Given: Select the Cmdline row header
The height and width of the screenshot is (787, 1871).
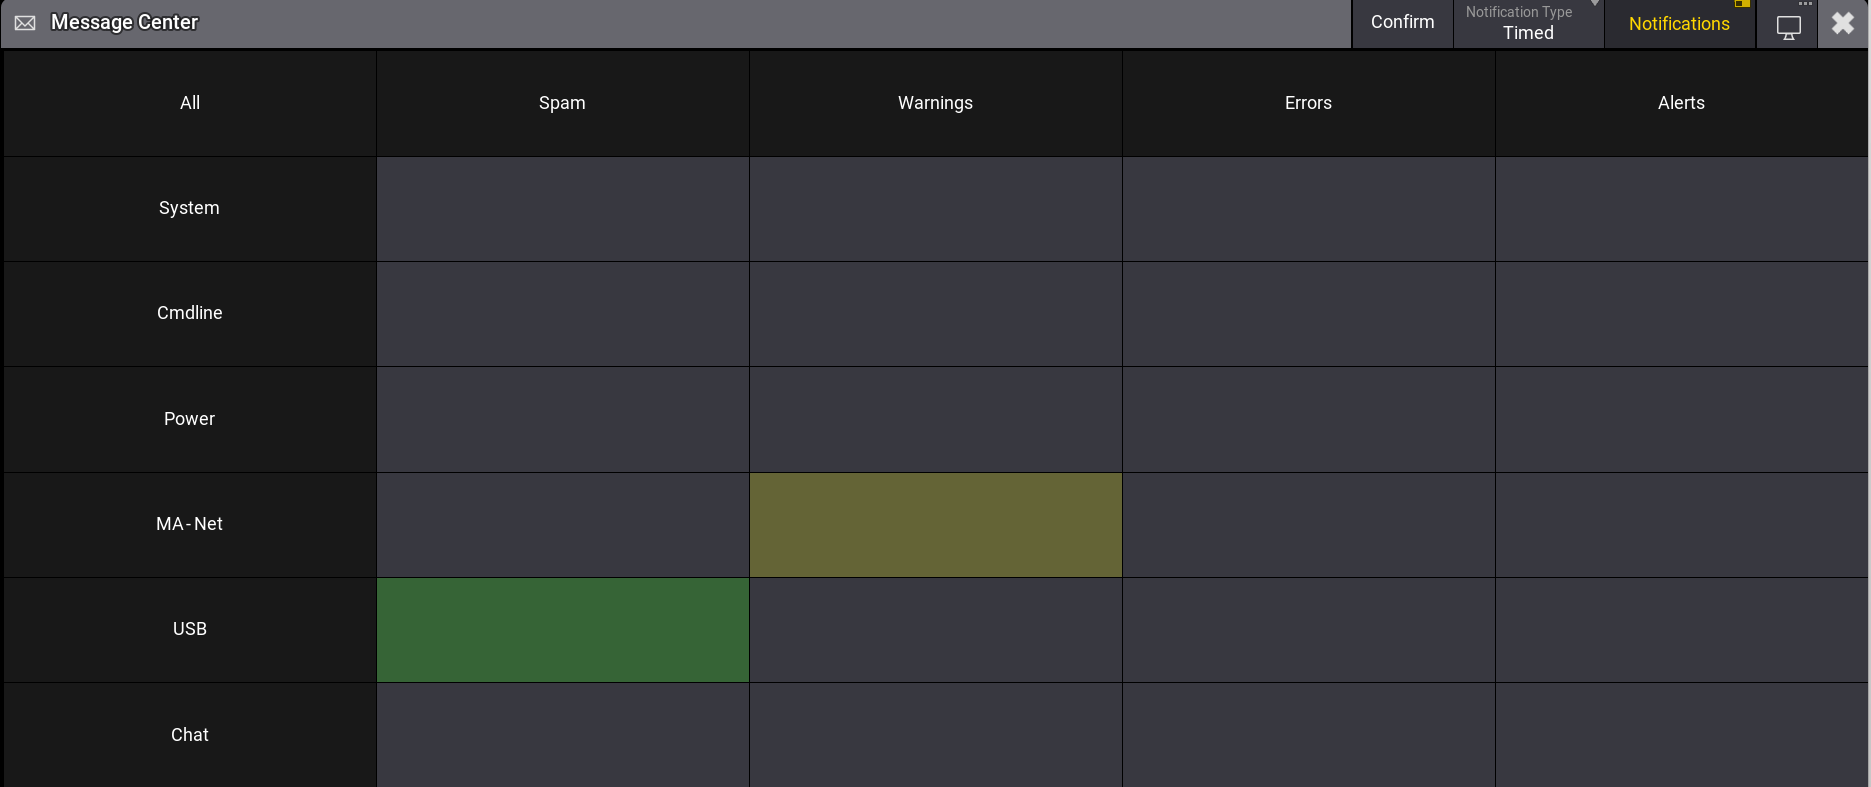Looking at the screenshot, I should click(x=190, y=313).
